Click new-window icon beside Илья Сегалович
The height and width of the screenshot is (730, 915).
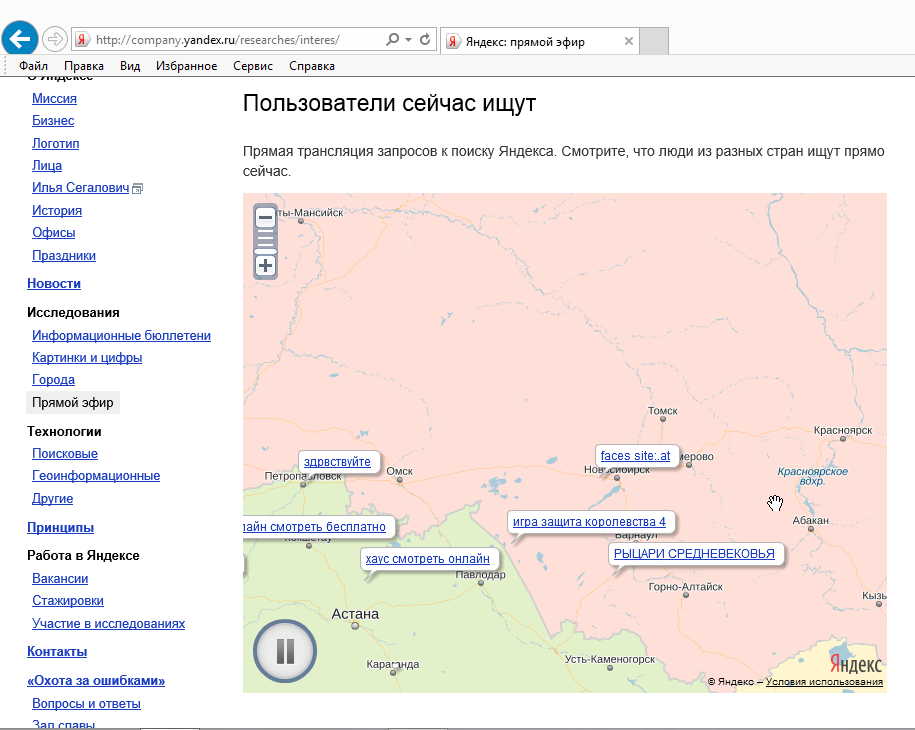click(x=138, y=188)
